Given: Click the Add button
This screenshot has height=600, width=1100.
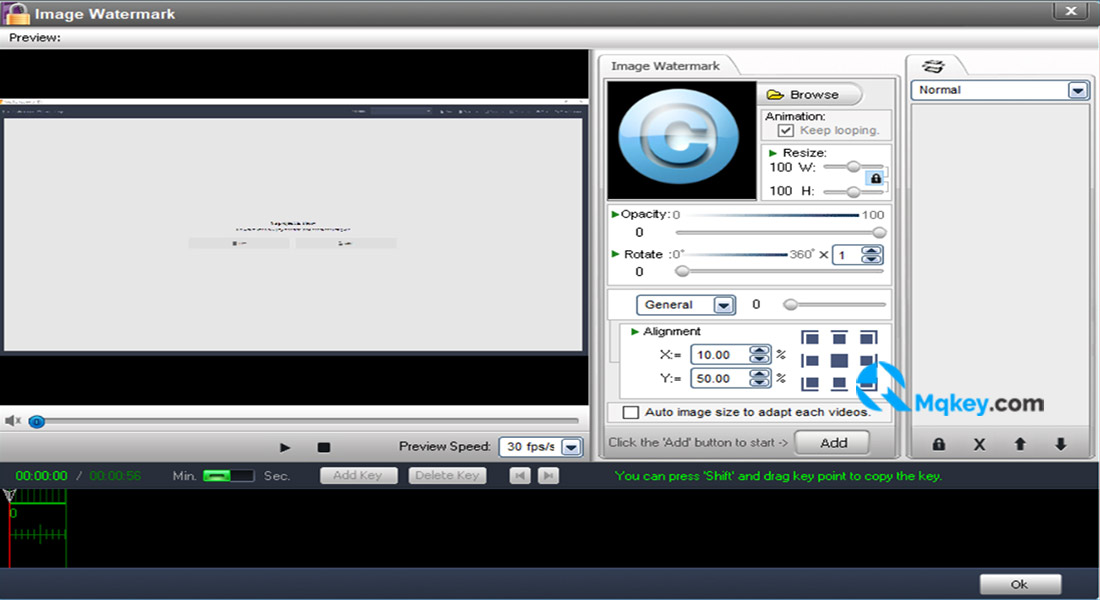Looking at the screenshot, I should [833, 443].
